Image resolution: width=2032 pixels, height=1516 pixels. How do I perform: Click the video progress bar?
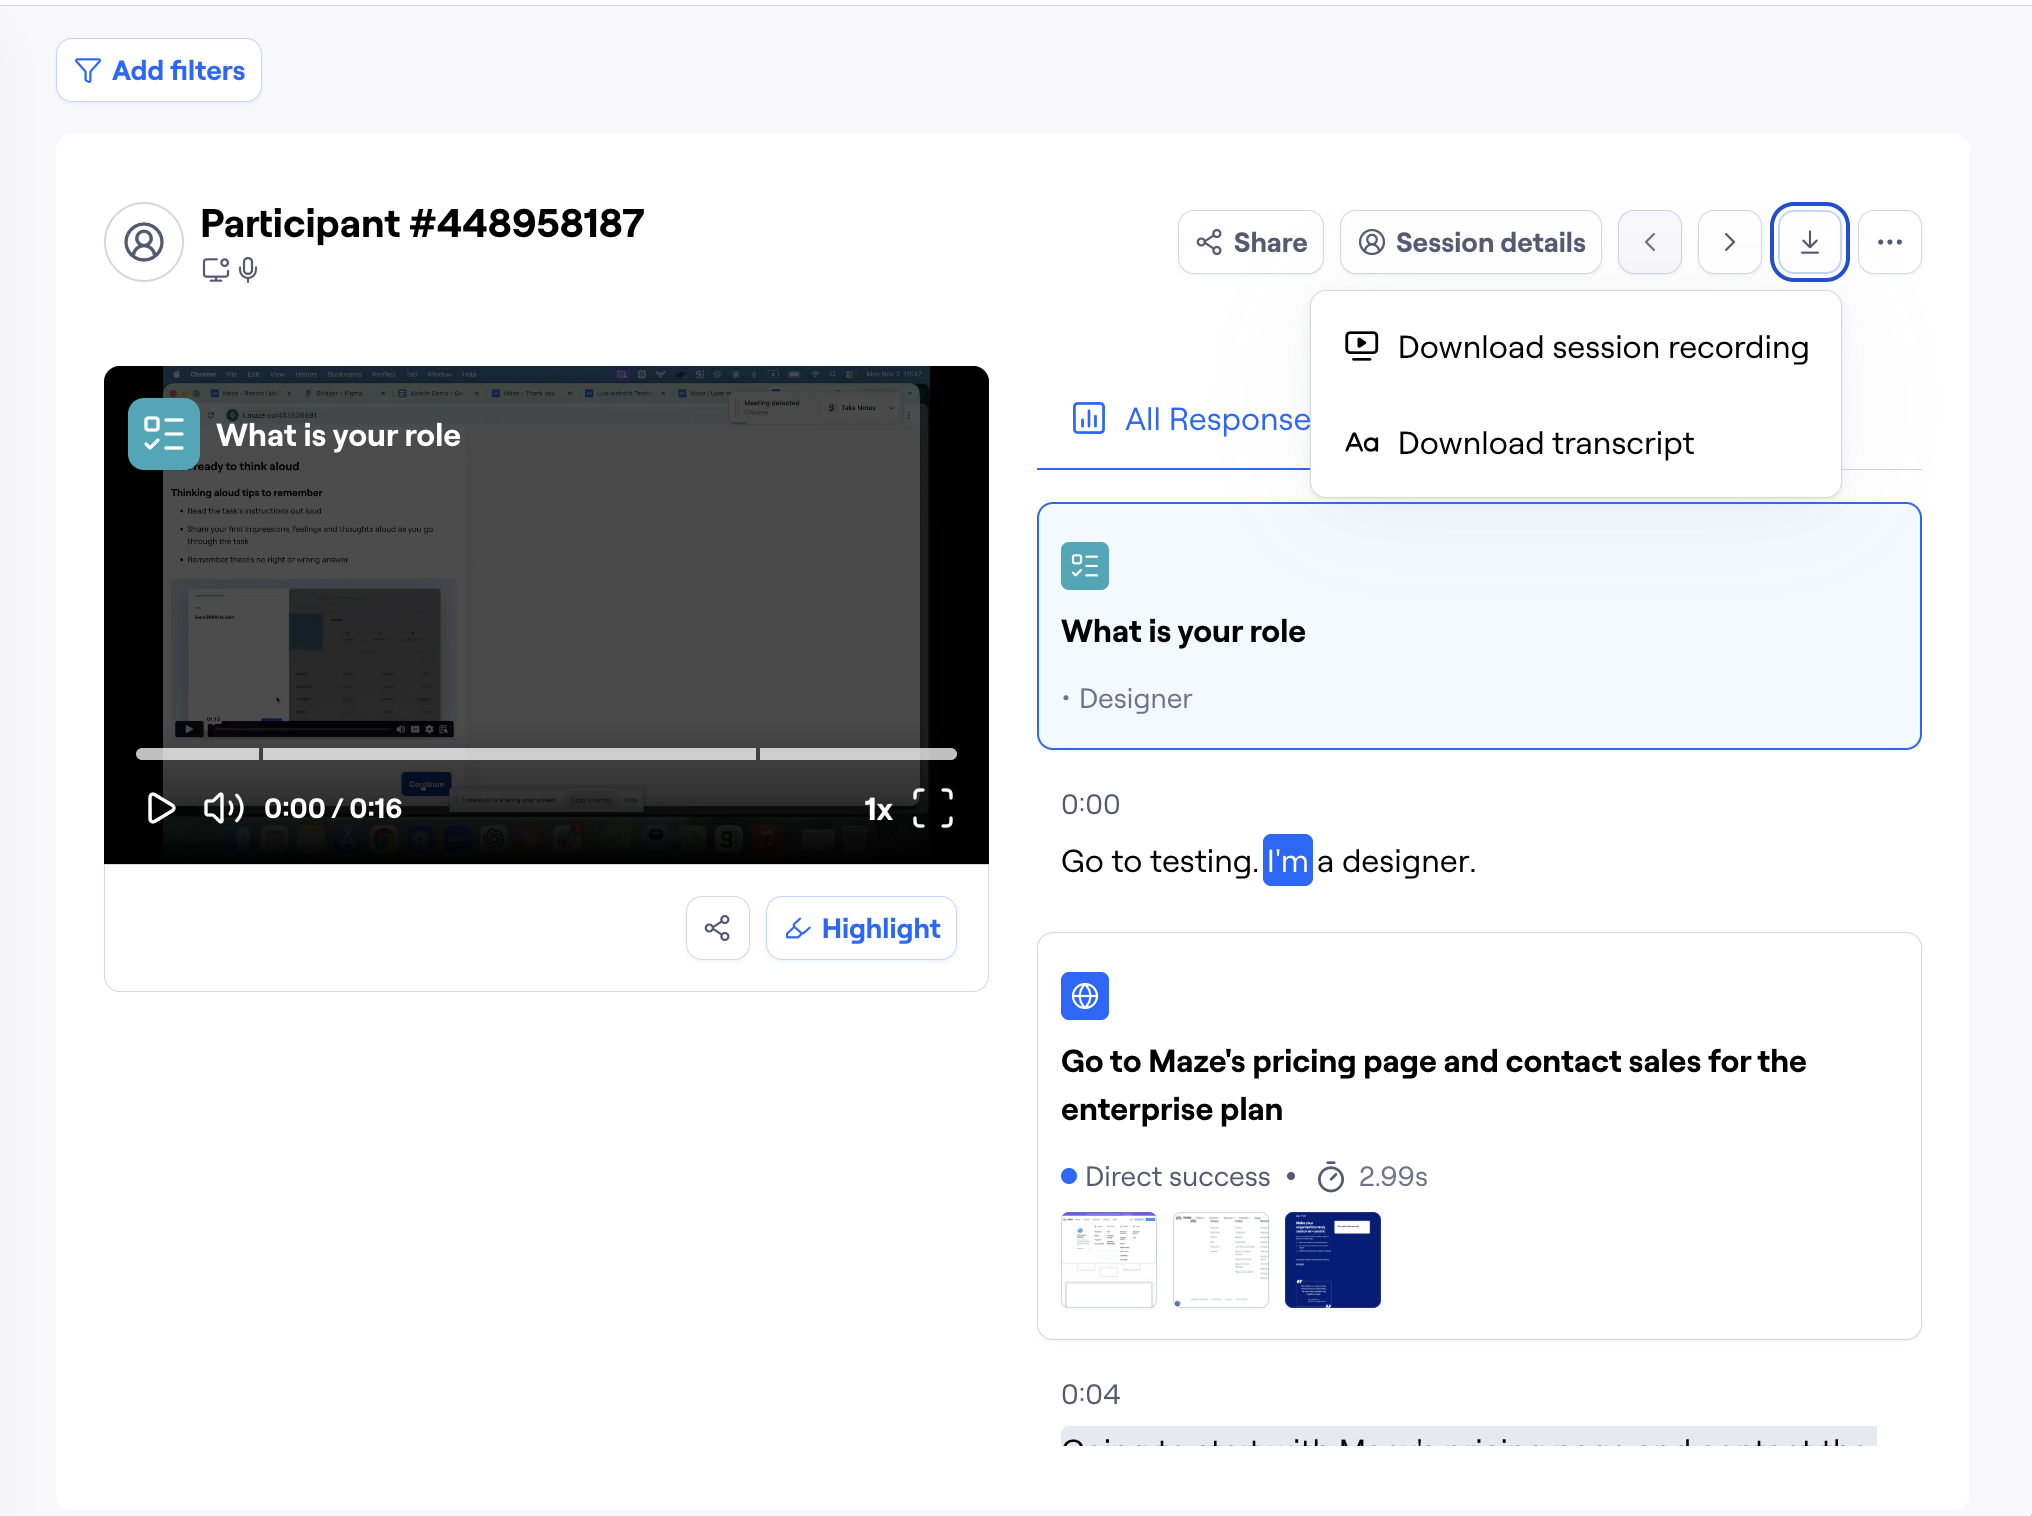point(546,754)
